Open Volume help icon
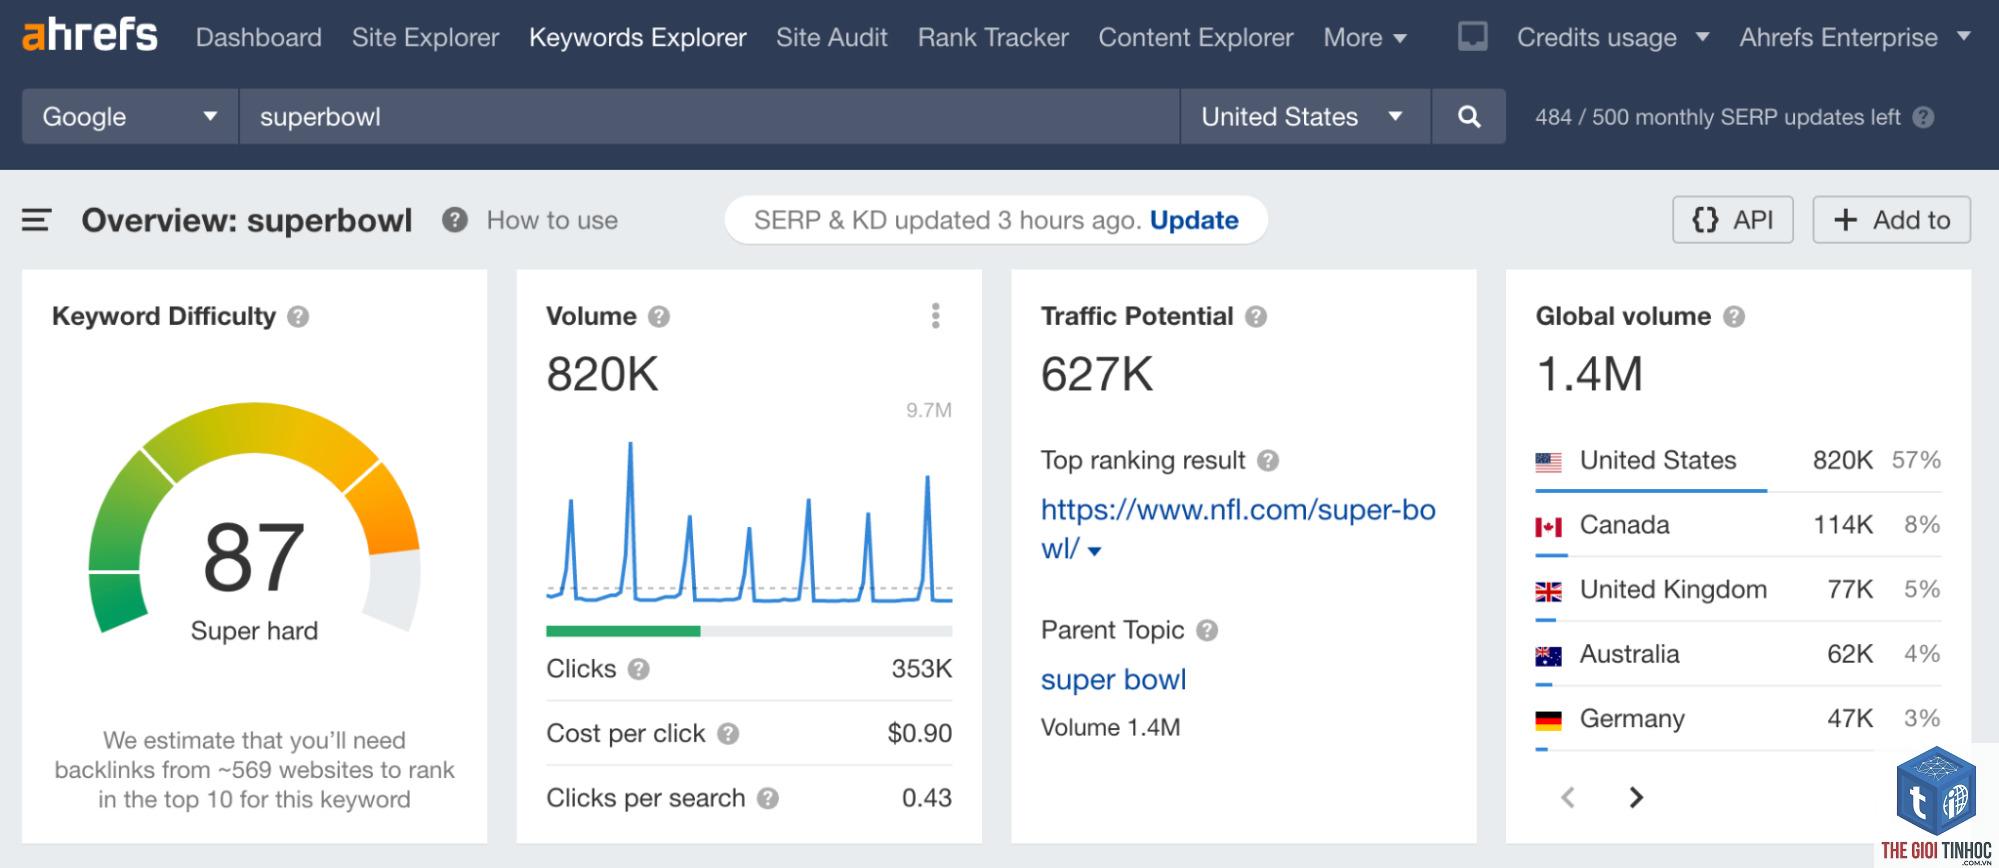Viewport: 1999px width, 868px height. tap(659, 317)
